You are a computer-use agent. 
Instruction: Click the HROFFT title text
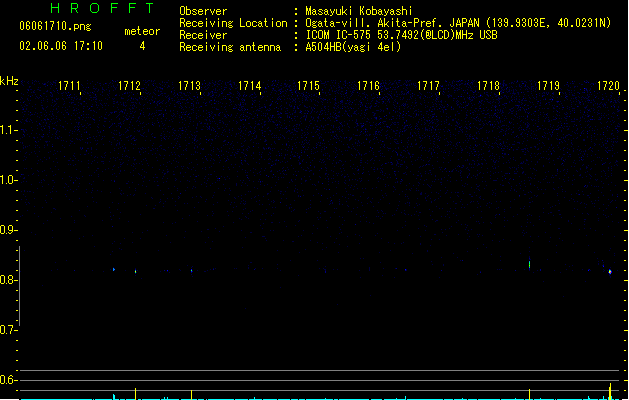coord(103,8)
